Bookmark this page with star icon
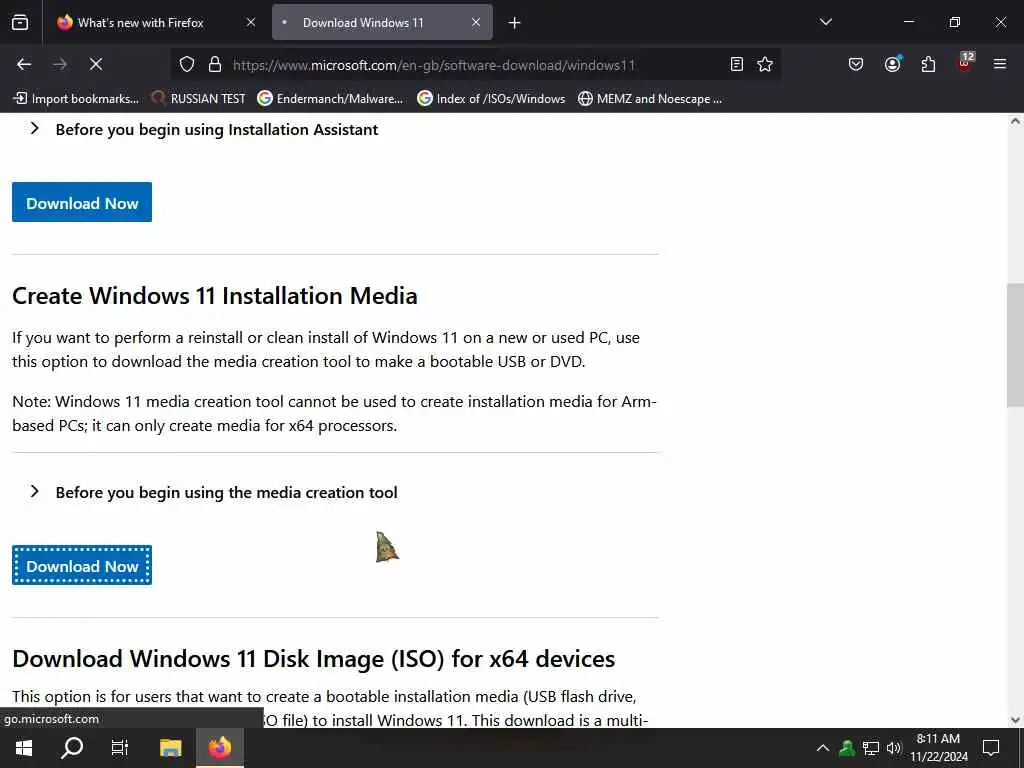This screenshot has height=768, width=1024. click(765, 64)
